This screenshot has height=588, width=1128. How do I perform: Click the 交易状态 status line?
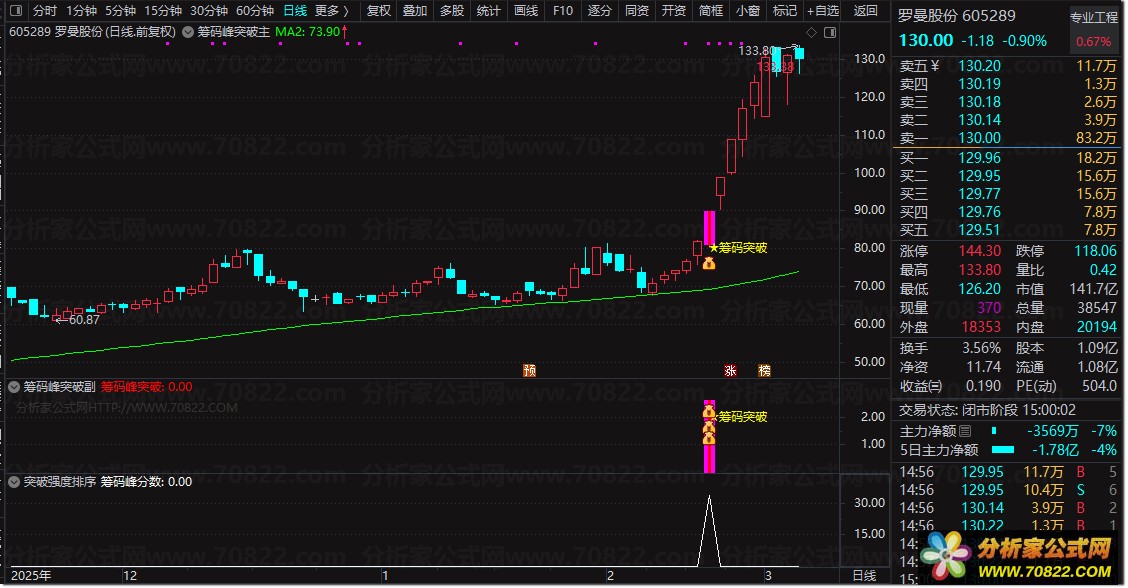pos(987,410)
